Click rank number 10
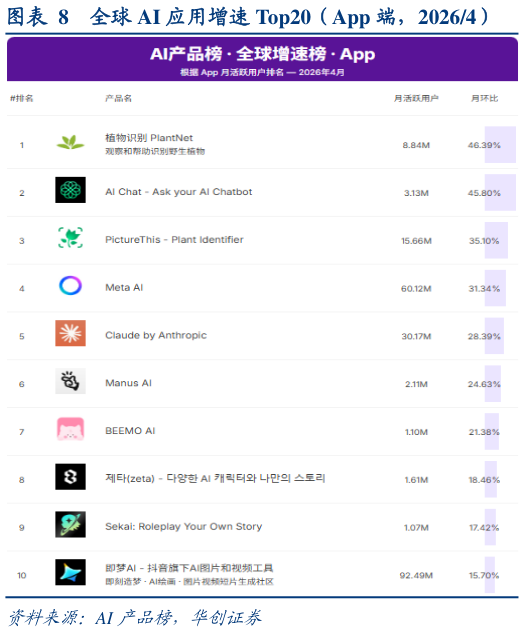 (x=22, y=576)
